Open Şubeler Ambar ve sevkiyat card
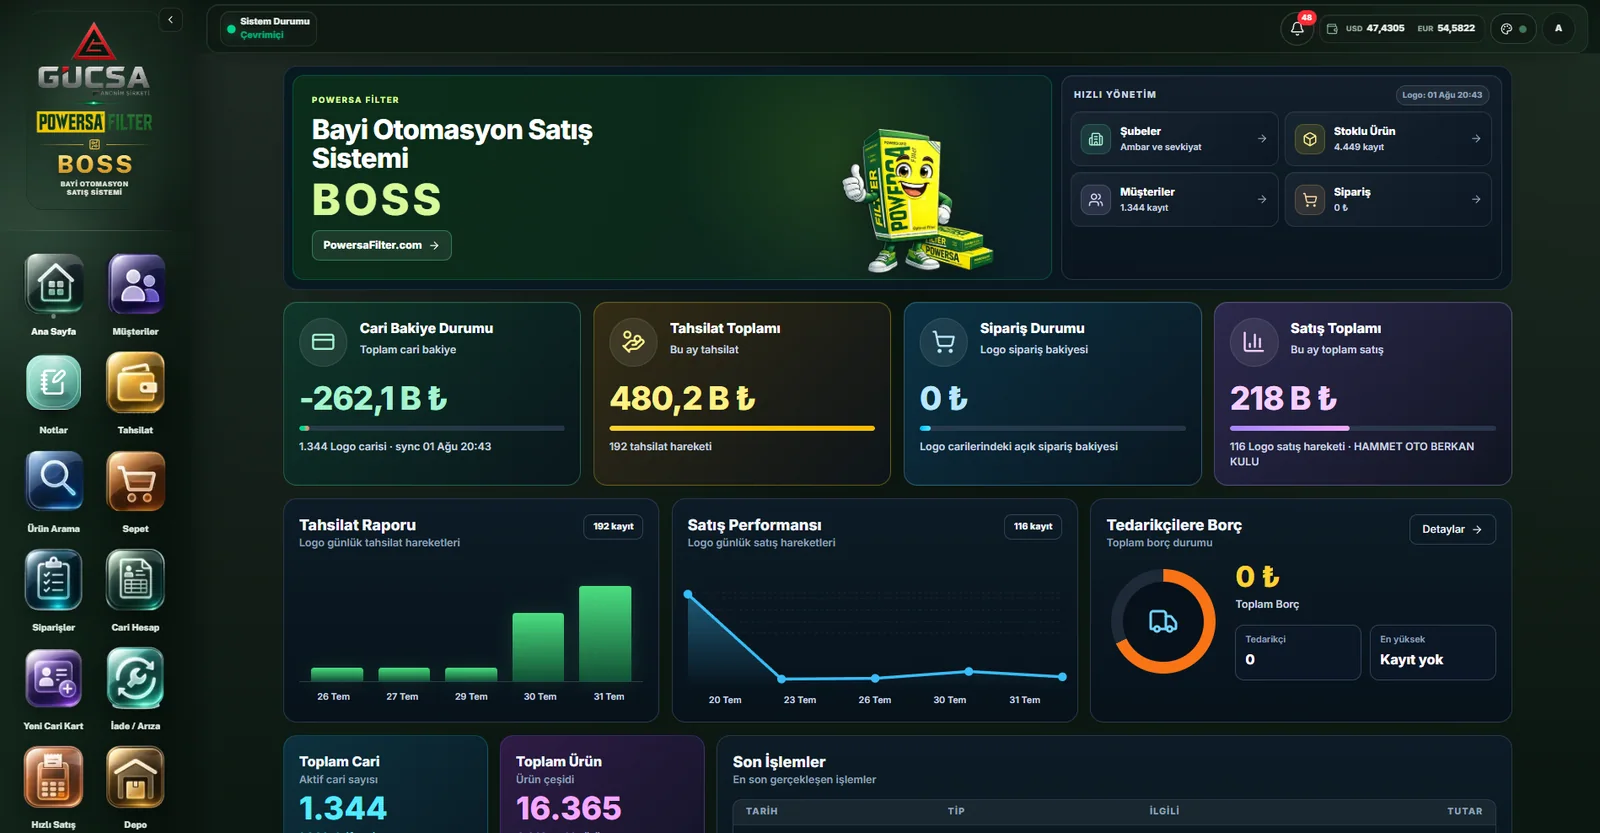This screenshot has height=833, width=1600. (x=1174, y=139)
